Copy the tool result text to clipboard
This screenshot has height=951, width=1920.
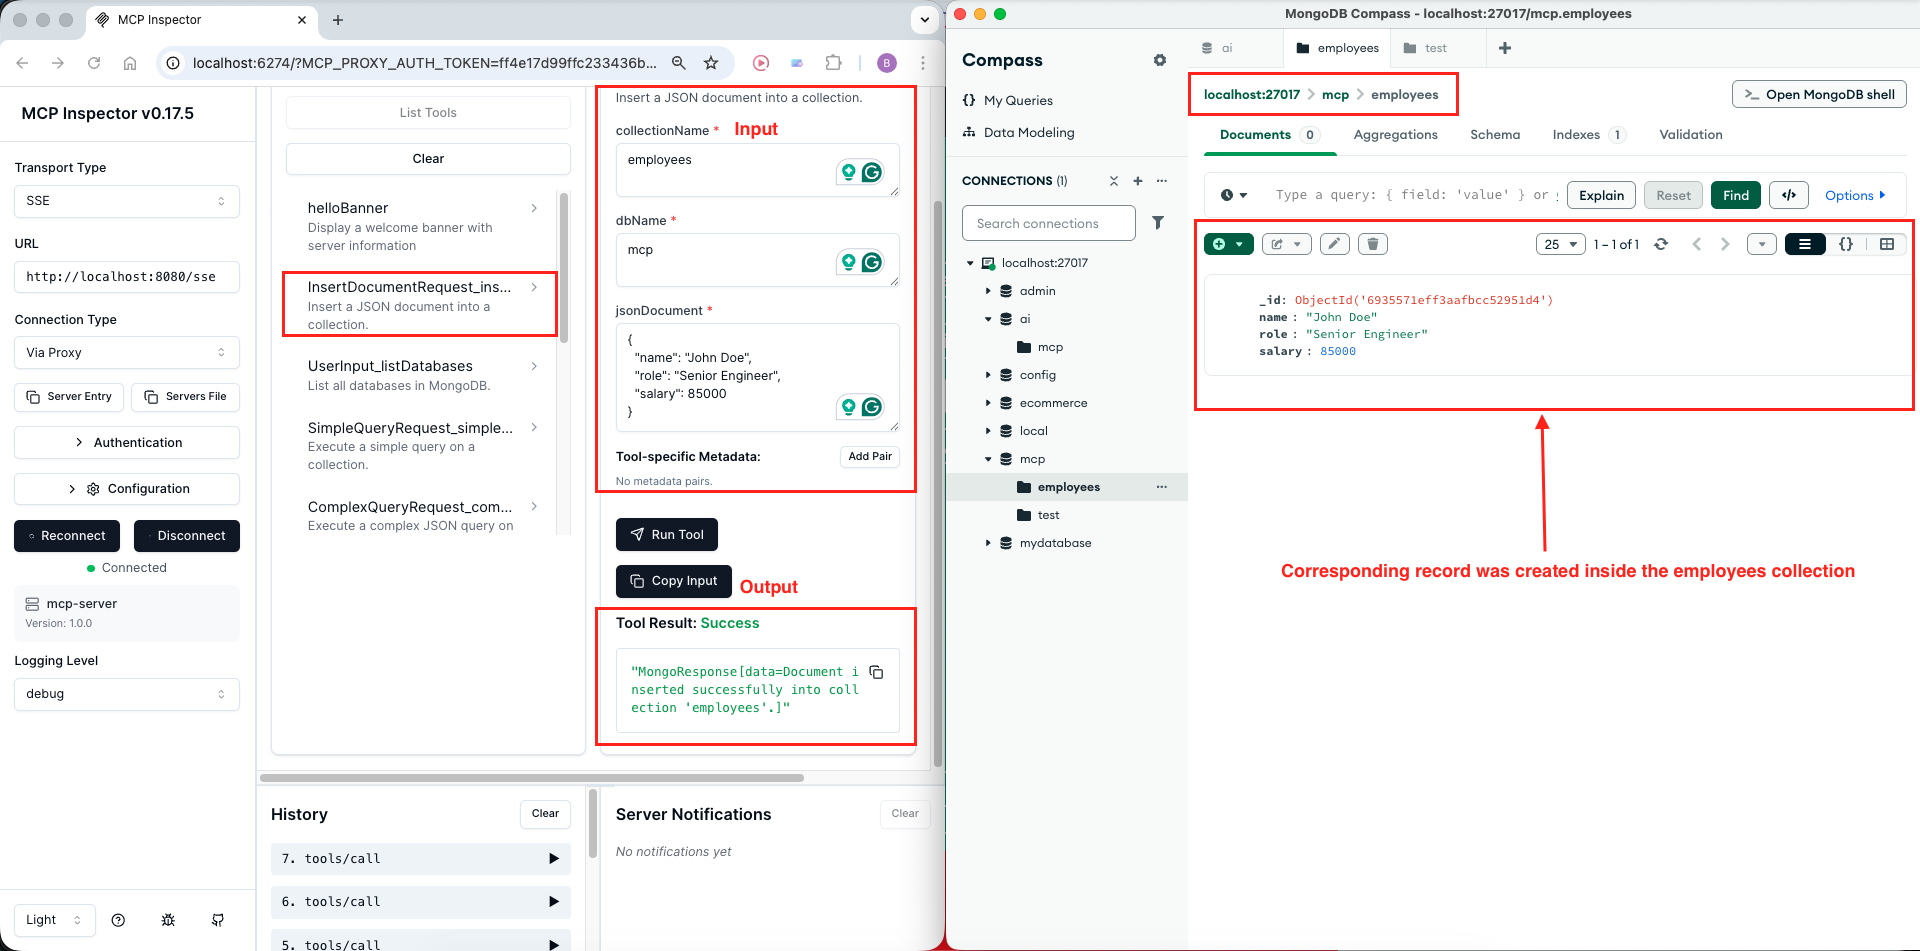click(876, 672)
